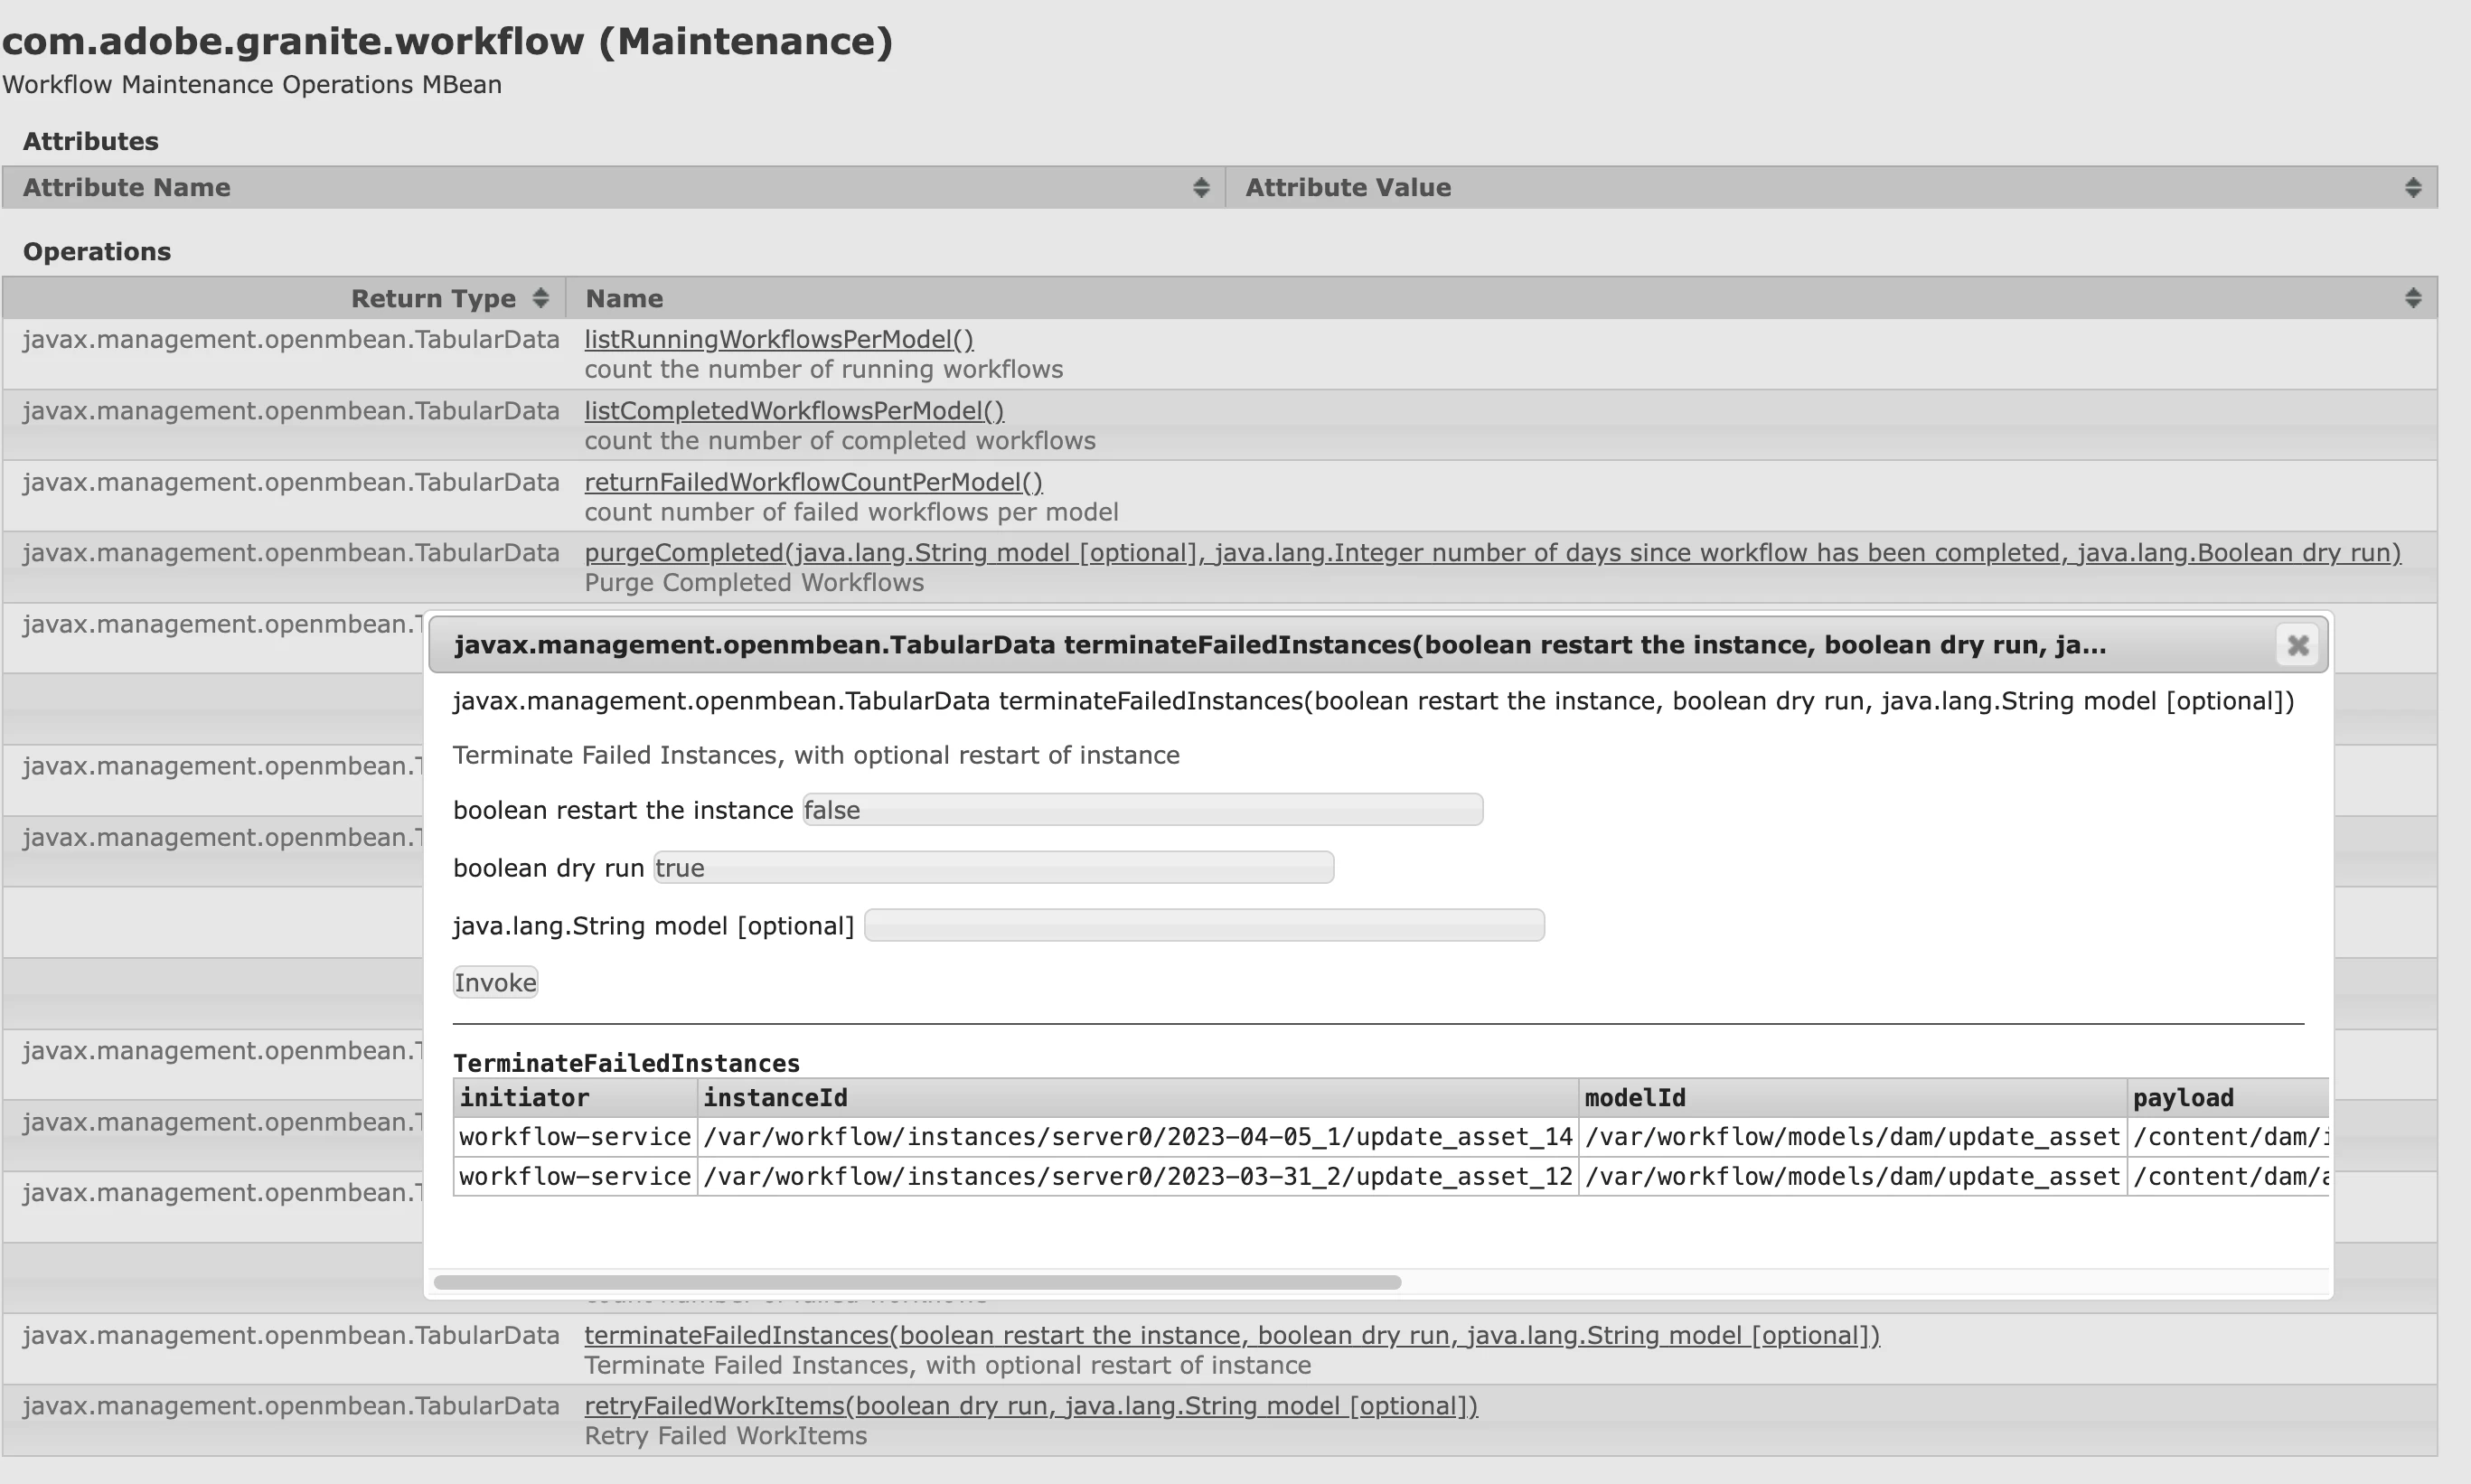
Task: Close the terminateFailedInstances dialog
Action: coord(2297,645)
